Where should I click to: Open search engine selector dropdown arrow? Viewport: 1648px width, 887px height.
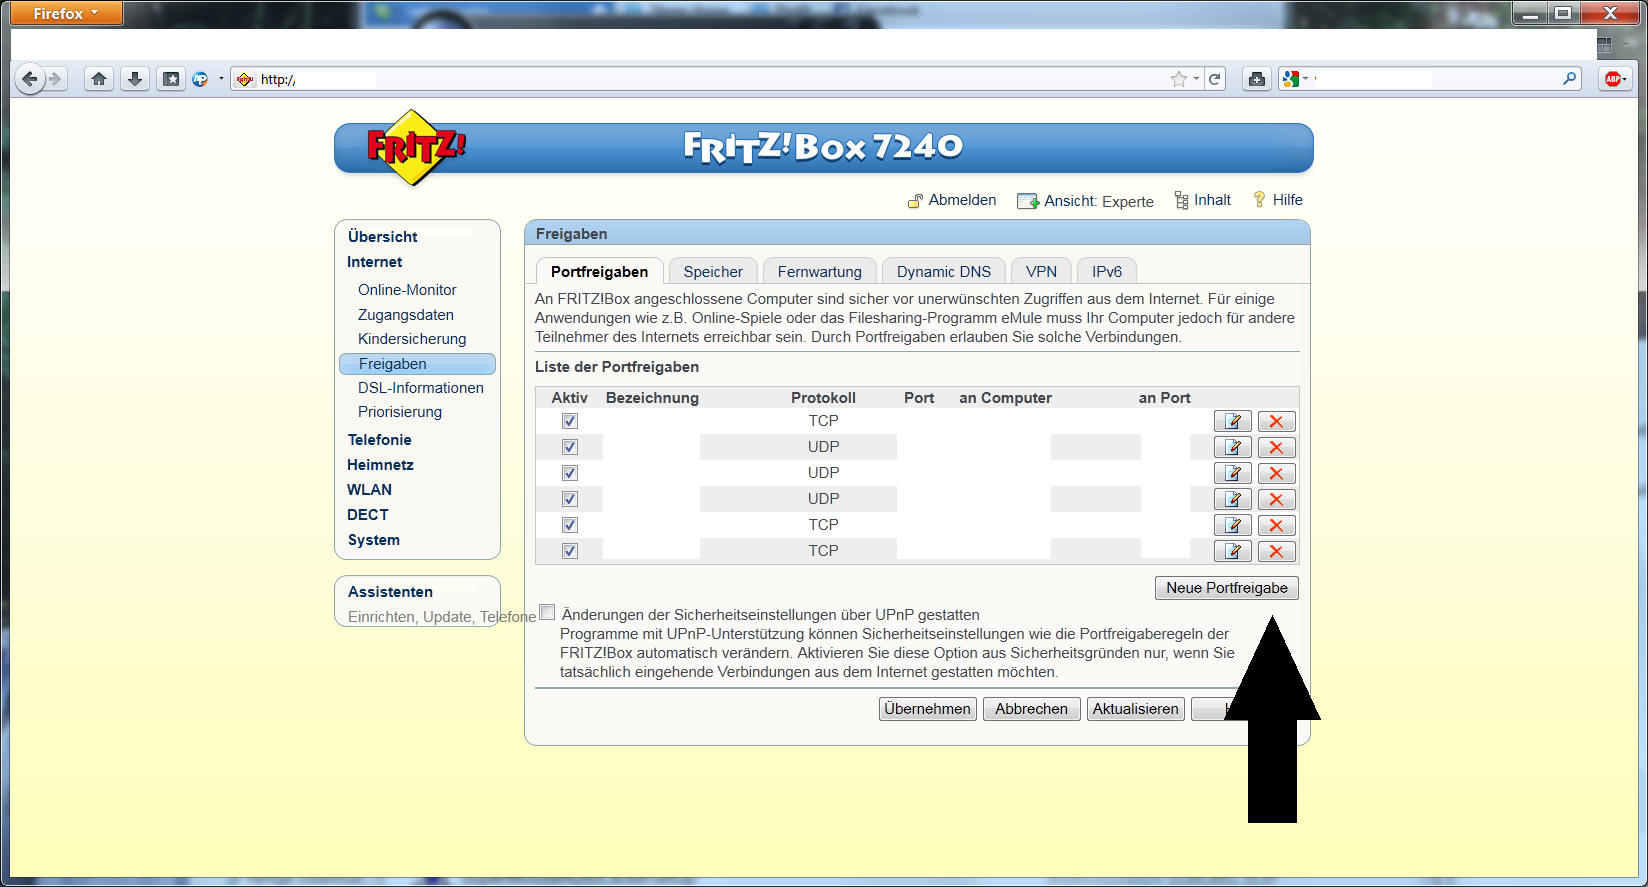[1306, 79]
